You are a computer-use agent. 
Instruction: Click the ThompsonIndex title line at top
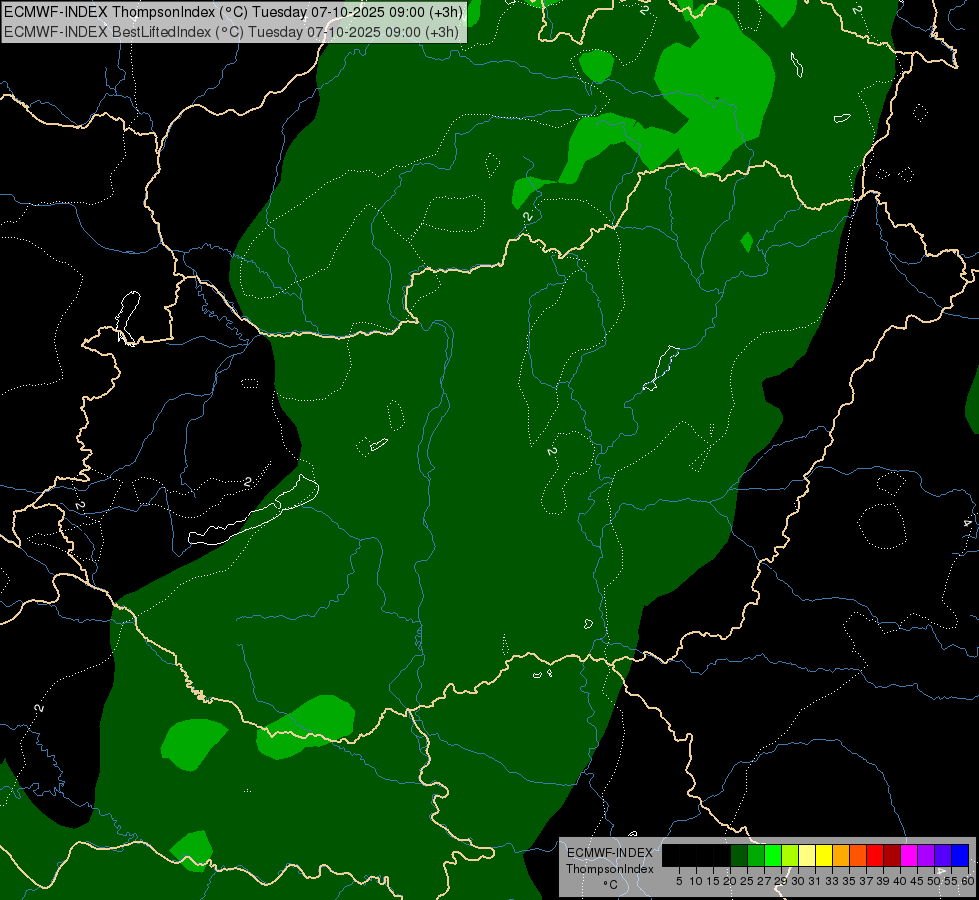click(234, 12)
